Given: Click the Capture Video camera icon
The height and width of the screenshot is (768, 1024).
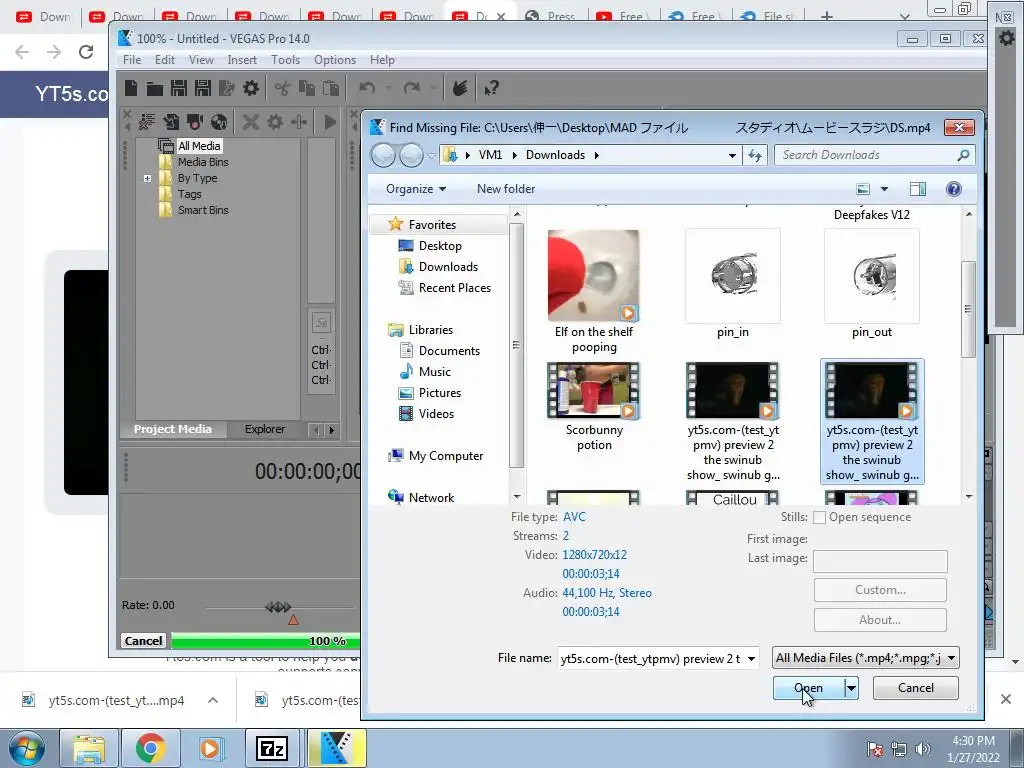Looking at the screenshot, I should pos(195,121).
